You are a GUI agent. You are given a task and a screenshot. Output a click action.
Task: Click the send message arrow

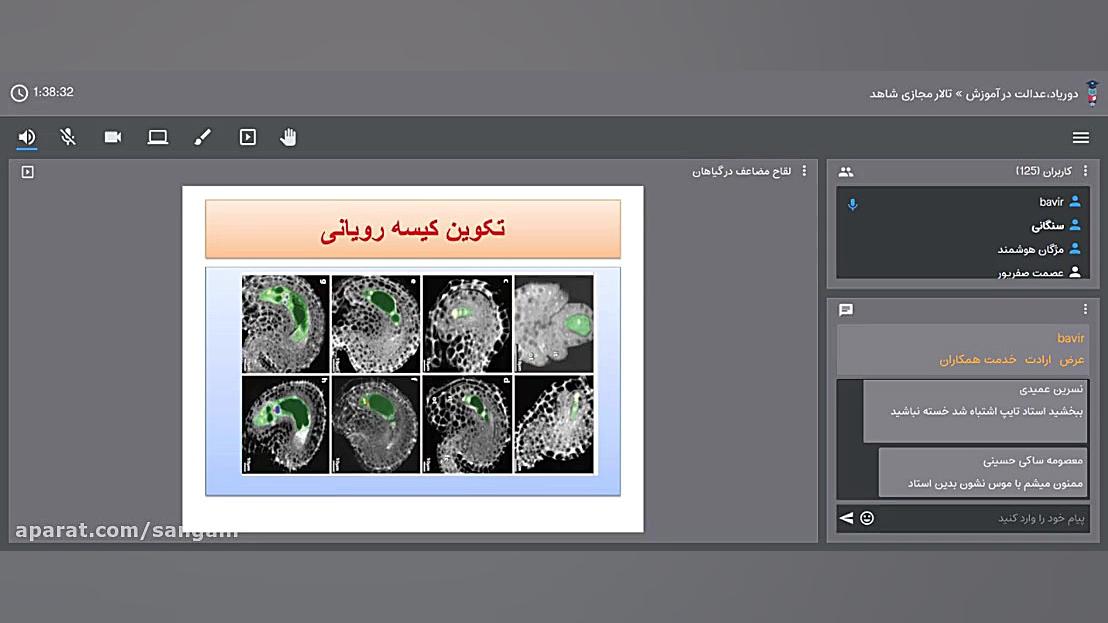pos(847,518)
